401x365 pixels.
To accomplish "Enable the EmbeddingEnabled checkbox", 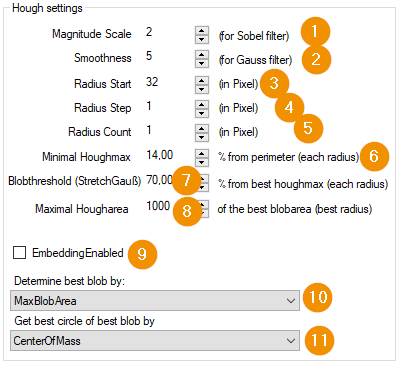I will (19, 253).
